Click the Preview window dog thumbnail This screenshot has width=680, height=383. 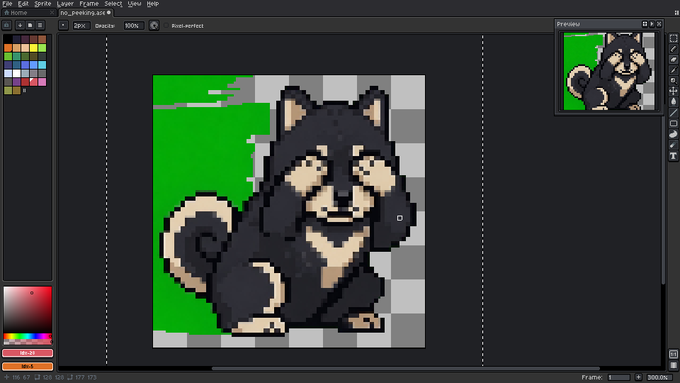608,71
